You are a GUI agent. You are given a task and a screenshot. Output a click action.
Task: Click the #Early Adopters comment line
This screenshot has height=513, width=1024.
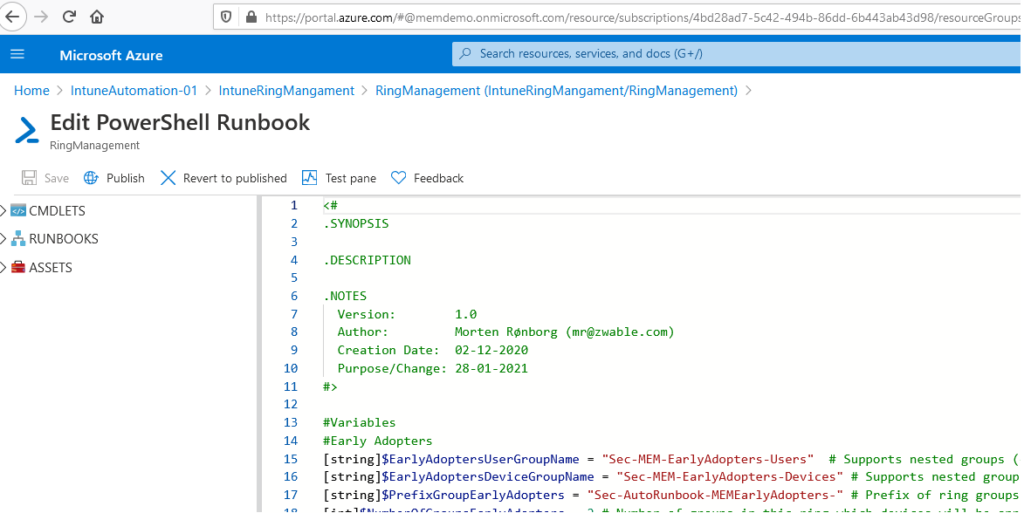tap(377, 441)
